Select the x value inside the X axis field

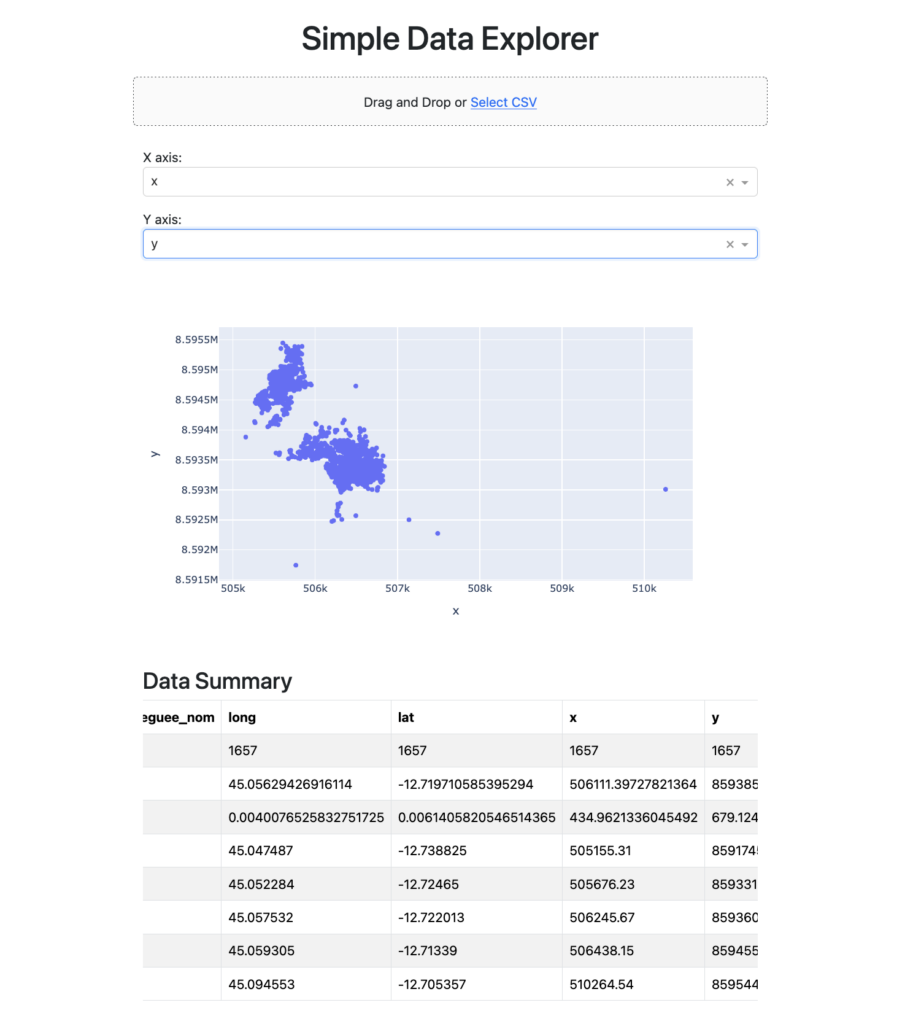(x=155, y=181)
